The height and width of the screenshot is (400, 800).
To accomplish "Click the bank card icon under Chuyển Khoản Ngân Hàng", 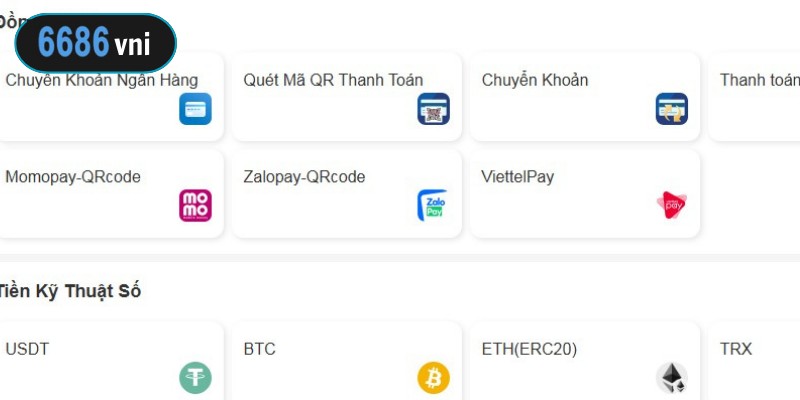I will coord(195,109).
